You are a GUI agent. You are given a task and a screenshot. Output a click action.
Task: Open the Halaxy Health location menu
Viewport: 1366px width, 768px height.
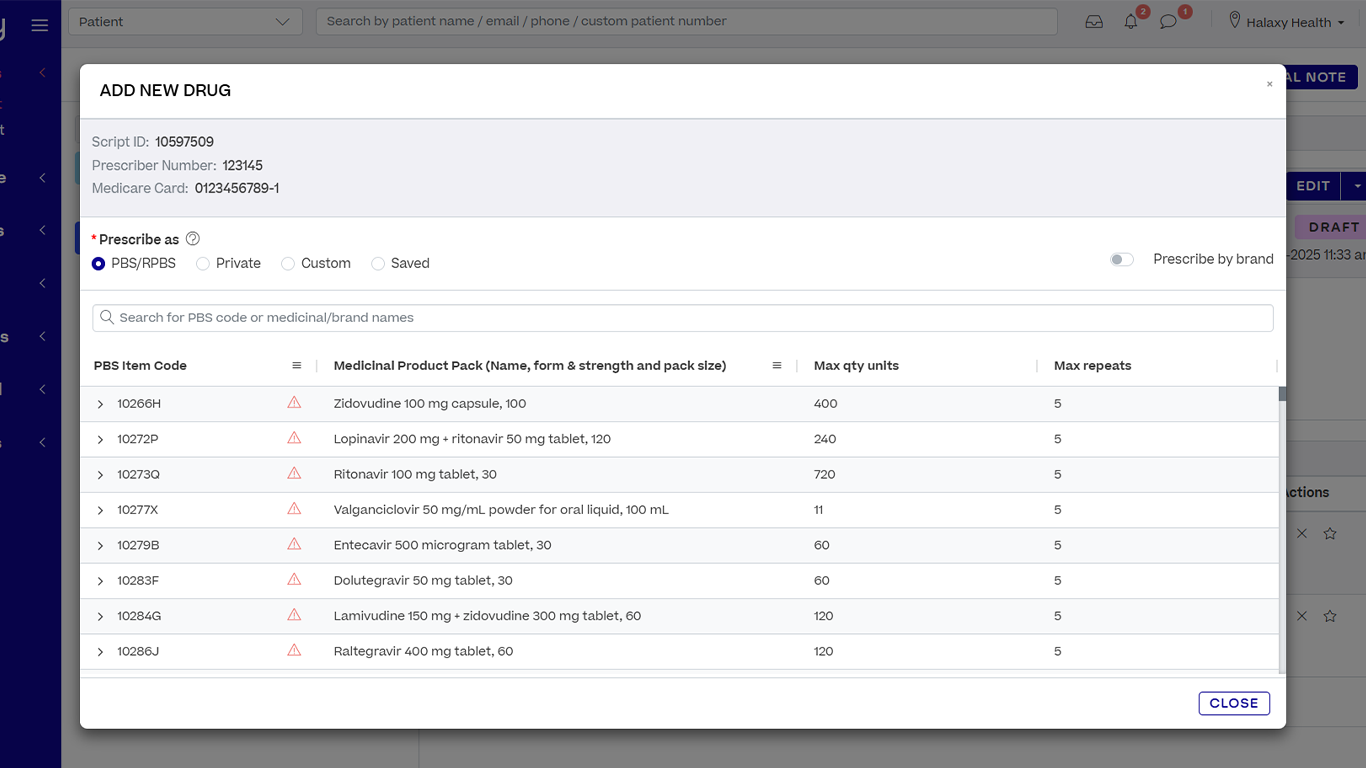[1287, 22]
